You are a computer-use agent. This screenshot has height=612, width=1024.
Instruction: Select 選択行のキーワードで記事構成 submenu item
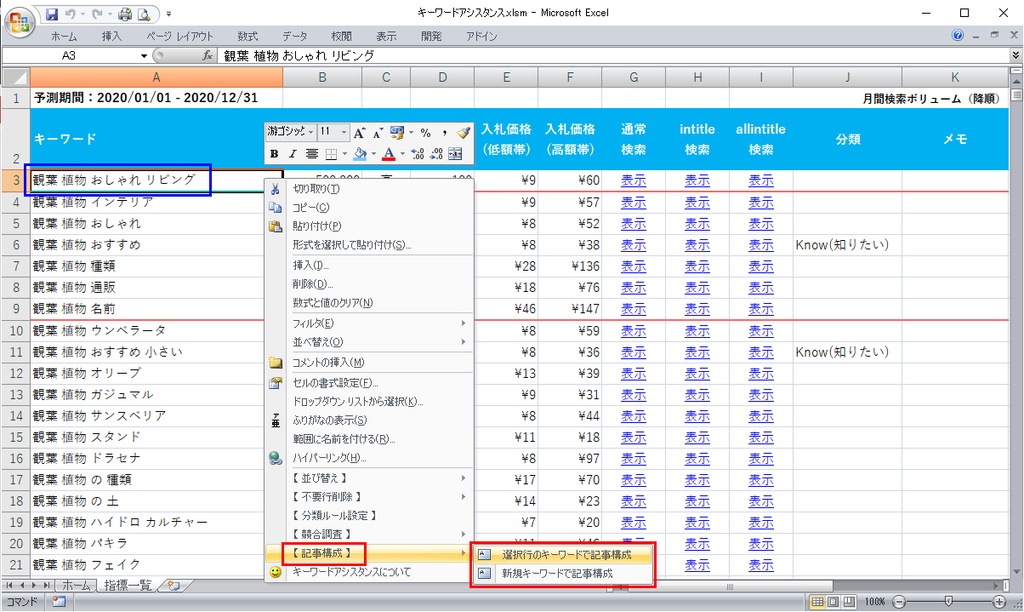pos(564,555)
